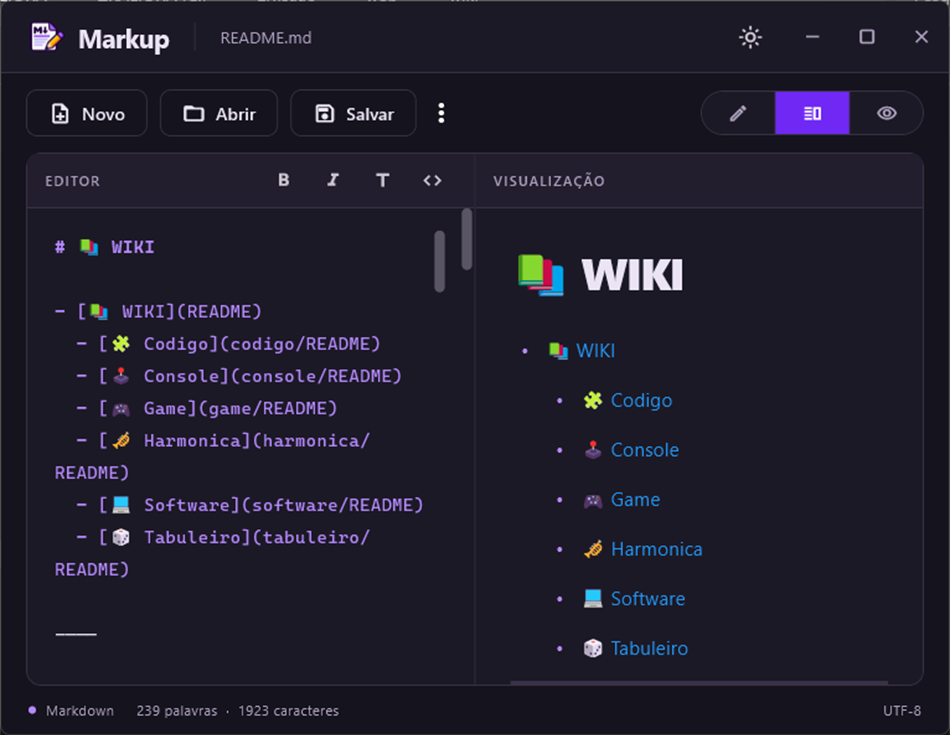The image size is (950, 735).
Task: Apply bold formatting in editor
Action: [284, 180]
